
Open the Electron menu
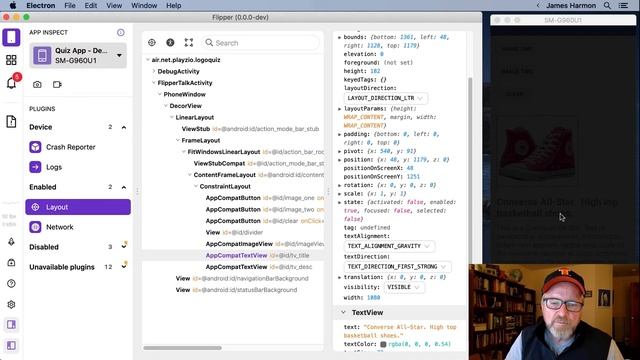pos(41,6)
